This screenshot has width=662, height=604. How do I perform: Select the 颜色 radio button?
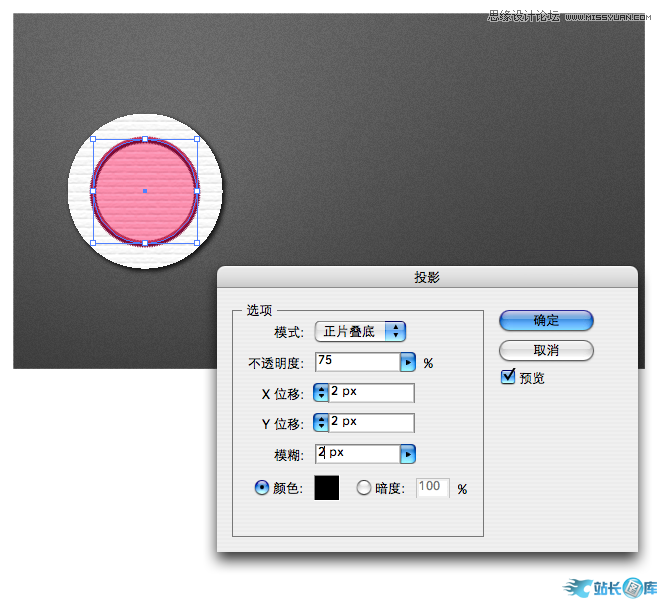pos(263,488)
